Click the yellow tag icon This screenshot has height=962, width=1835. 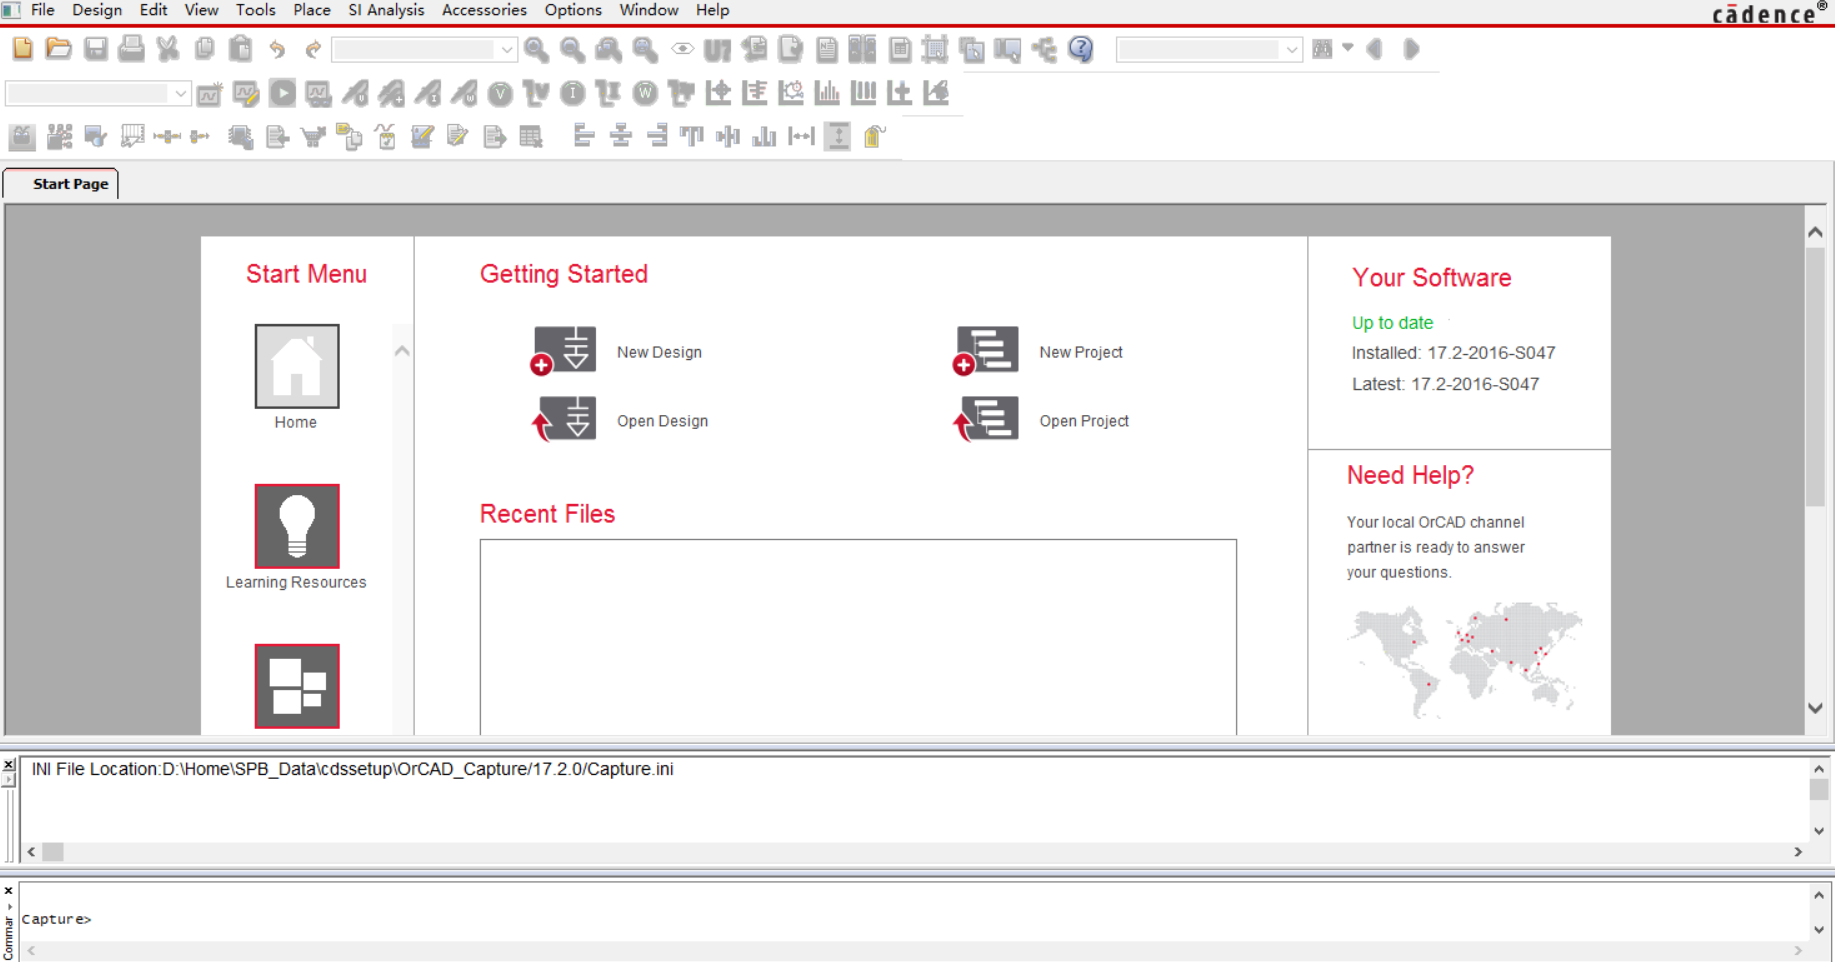[x=875, y=136]
